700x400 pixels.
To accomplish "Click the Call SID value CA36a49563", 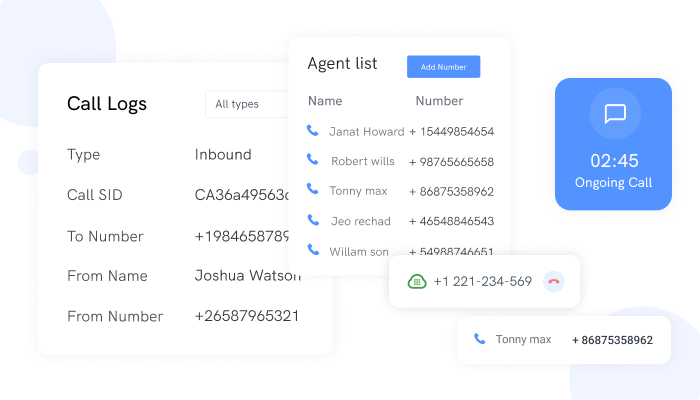I will click(x=242, y=195).
